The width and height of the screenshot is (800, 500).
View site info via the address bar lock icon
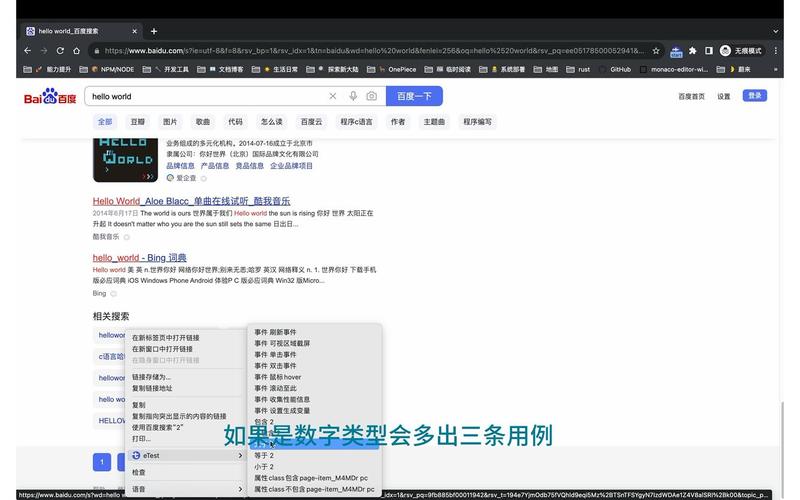coord(96,51)
